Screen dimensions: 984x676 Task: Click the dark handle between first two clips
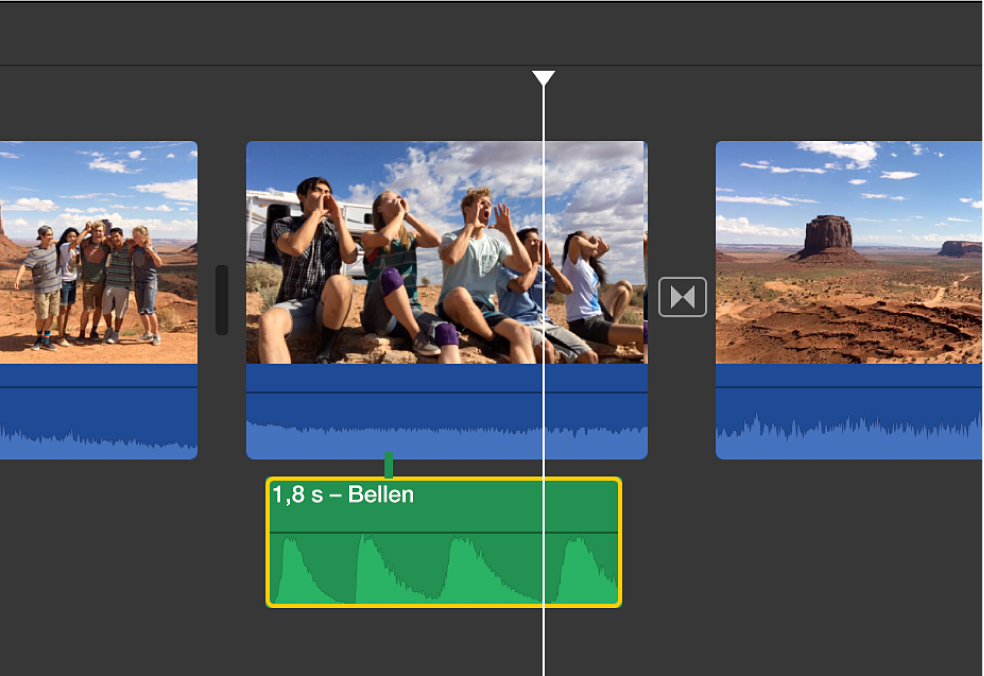(x=222, y=300)
